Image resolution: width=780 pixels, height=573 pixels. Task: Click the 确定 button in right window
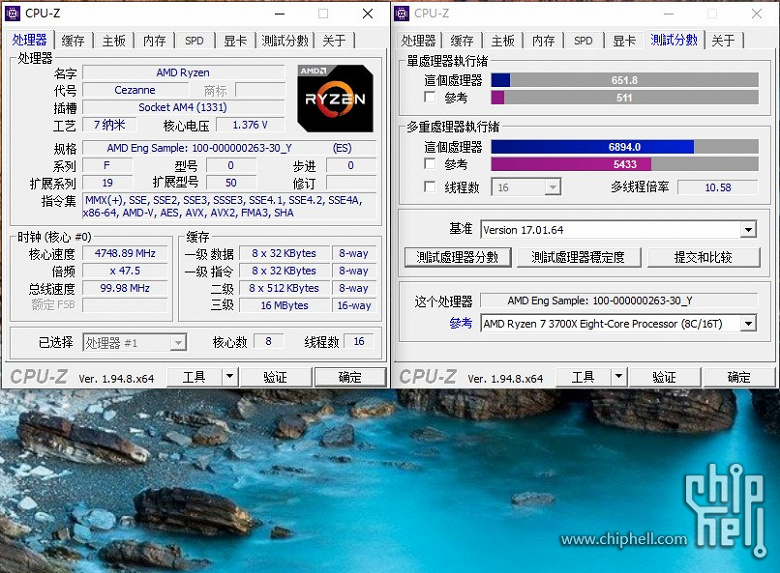[739, 377]
